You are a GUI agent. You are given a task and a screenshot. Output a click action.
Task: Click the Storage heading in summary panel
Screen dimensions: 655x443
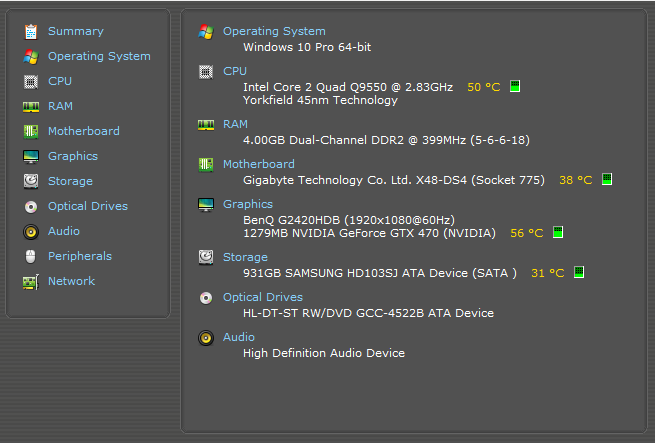pyautogui.click(x=245, y=257)
